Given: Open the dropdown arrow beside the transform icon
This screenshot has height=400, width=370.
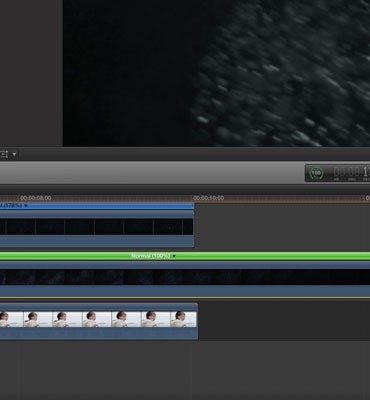Looking at the screenshot, I should [x=14, y=154].
